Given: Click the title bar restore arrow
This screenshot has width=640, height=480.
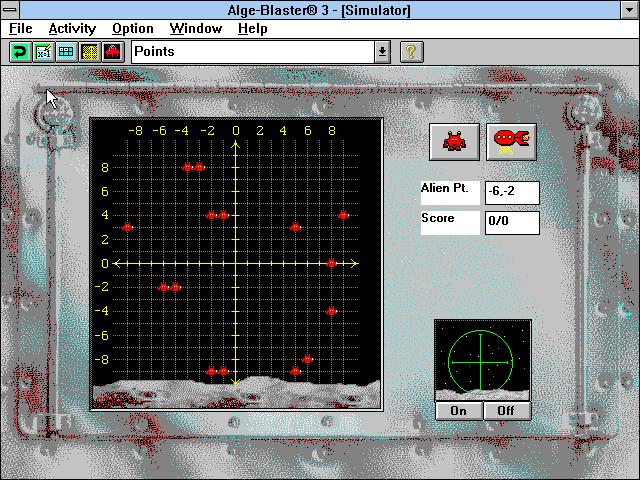Looking at the screenshot, I should 630,10.
